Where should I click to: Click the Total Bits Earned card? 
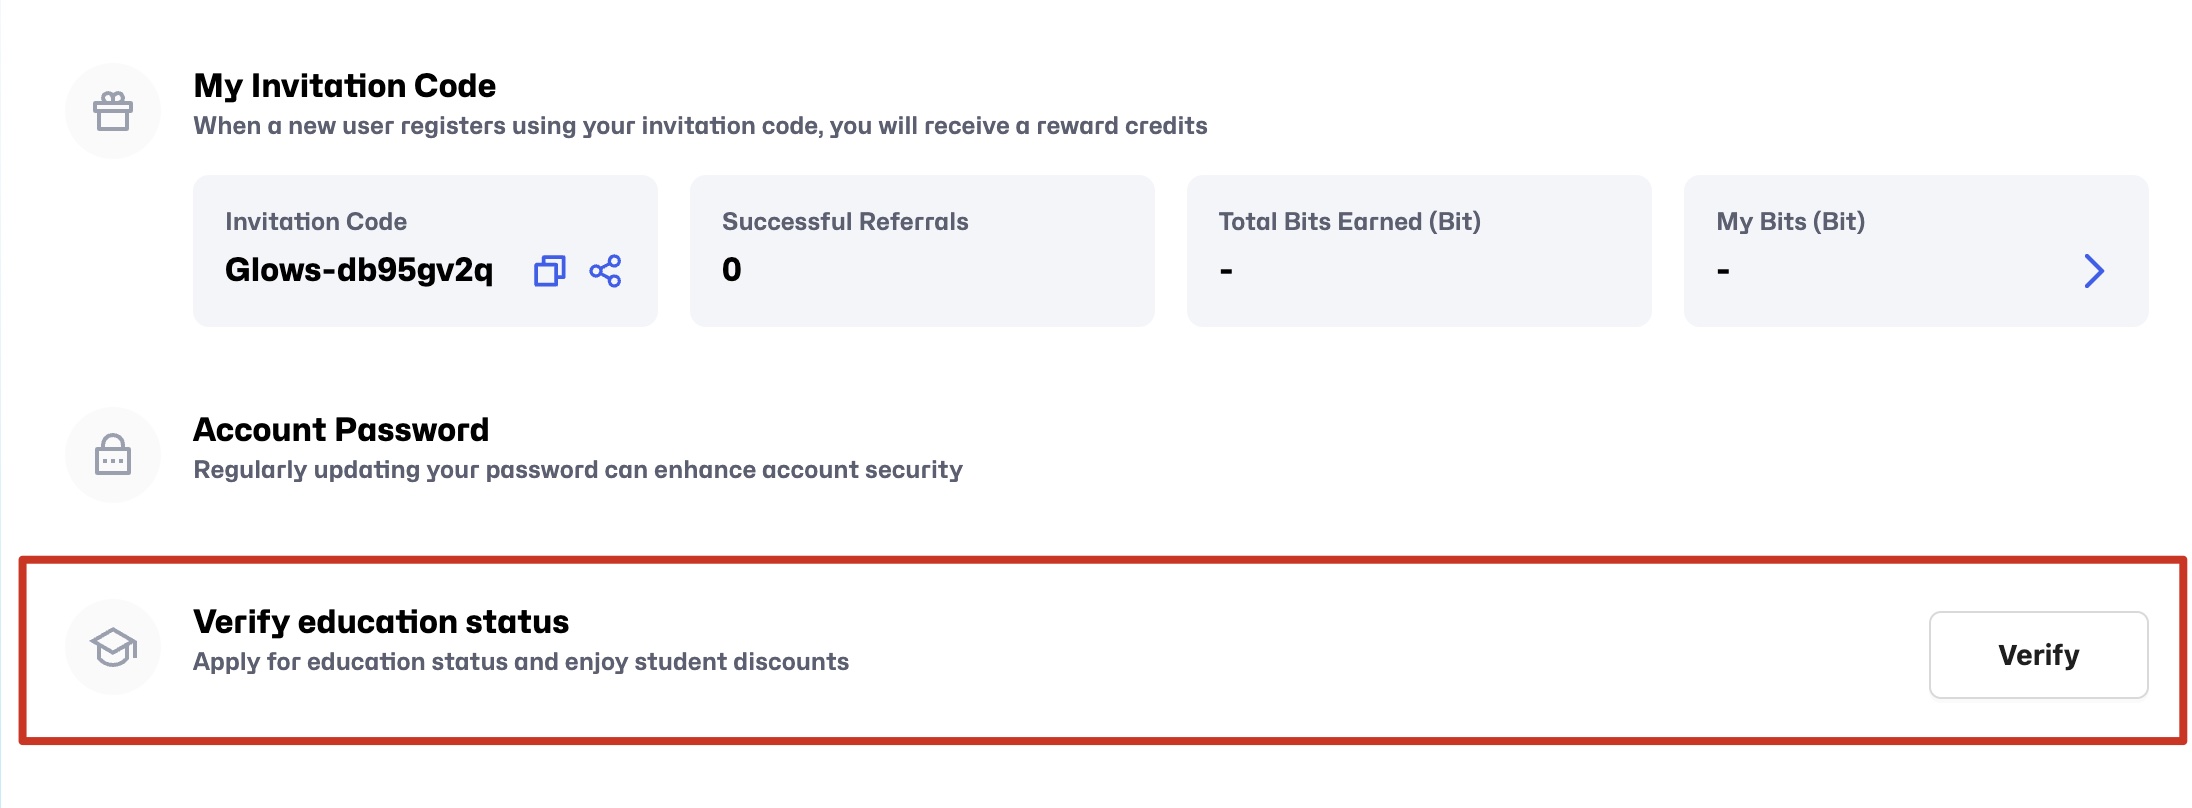[x=1418, y=250]
